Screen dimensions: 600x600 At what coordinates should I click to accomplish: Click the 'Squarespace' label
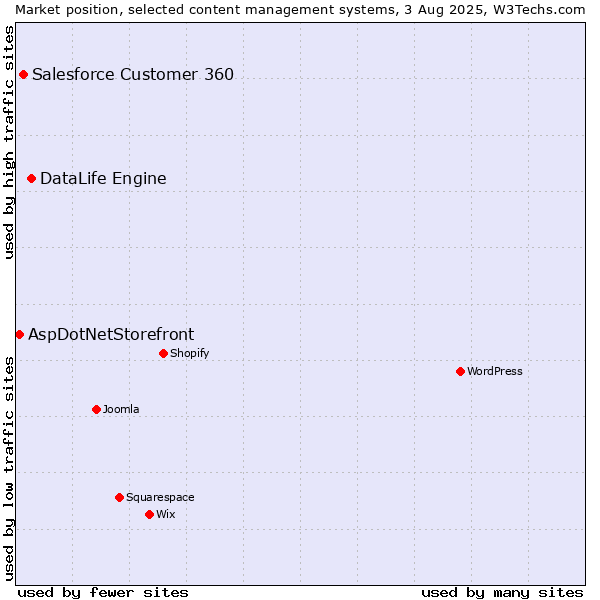point(160,498)
